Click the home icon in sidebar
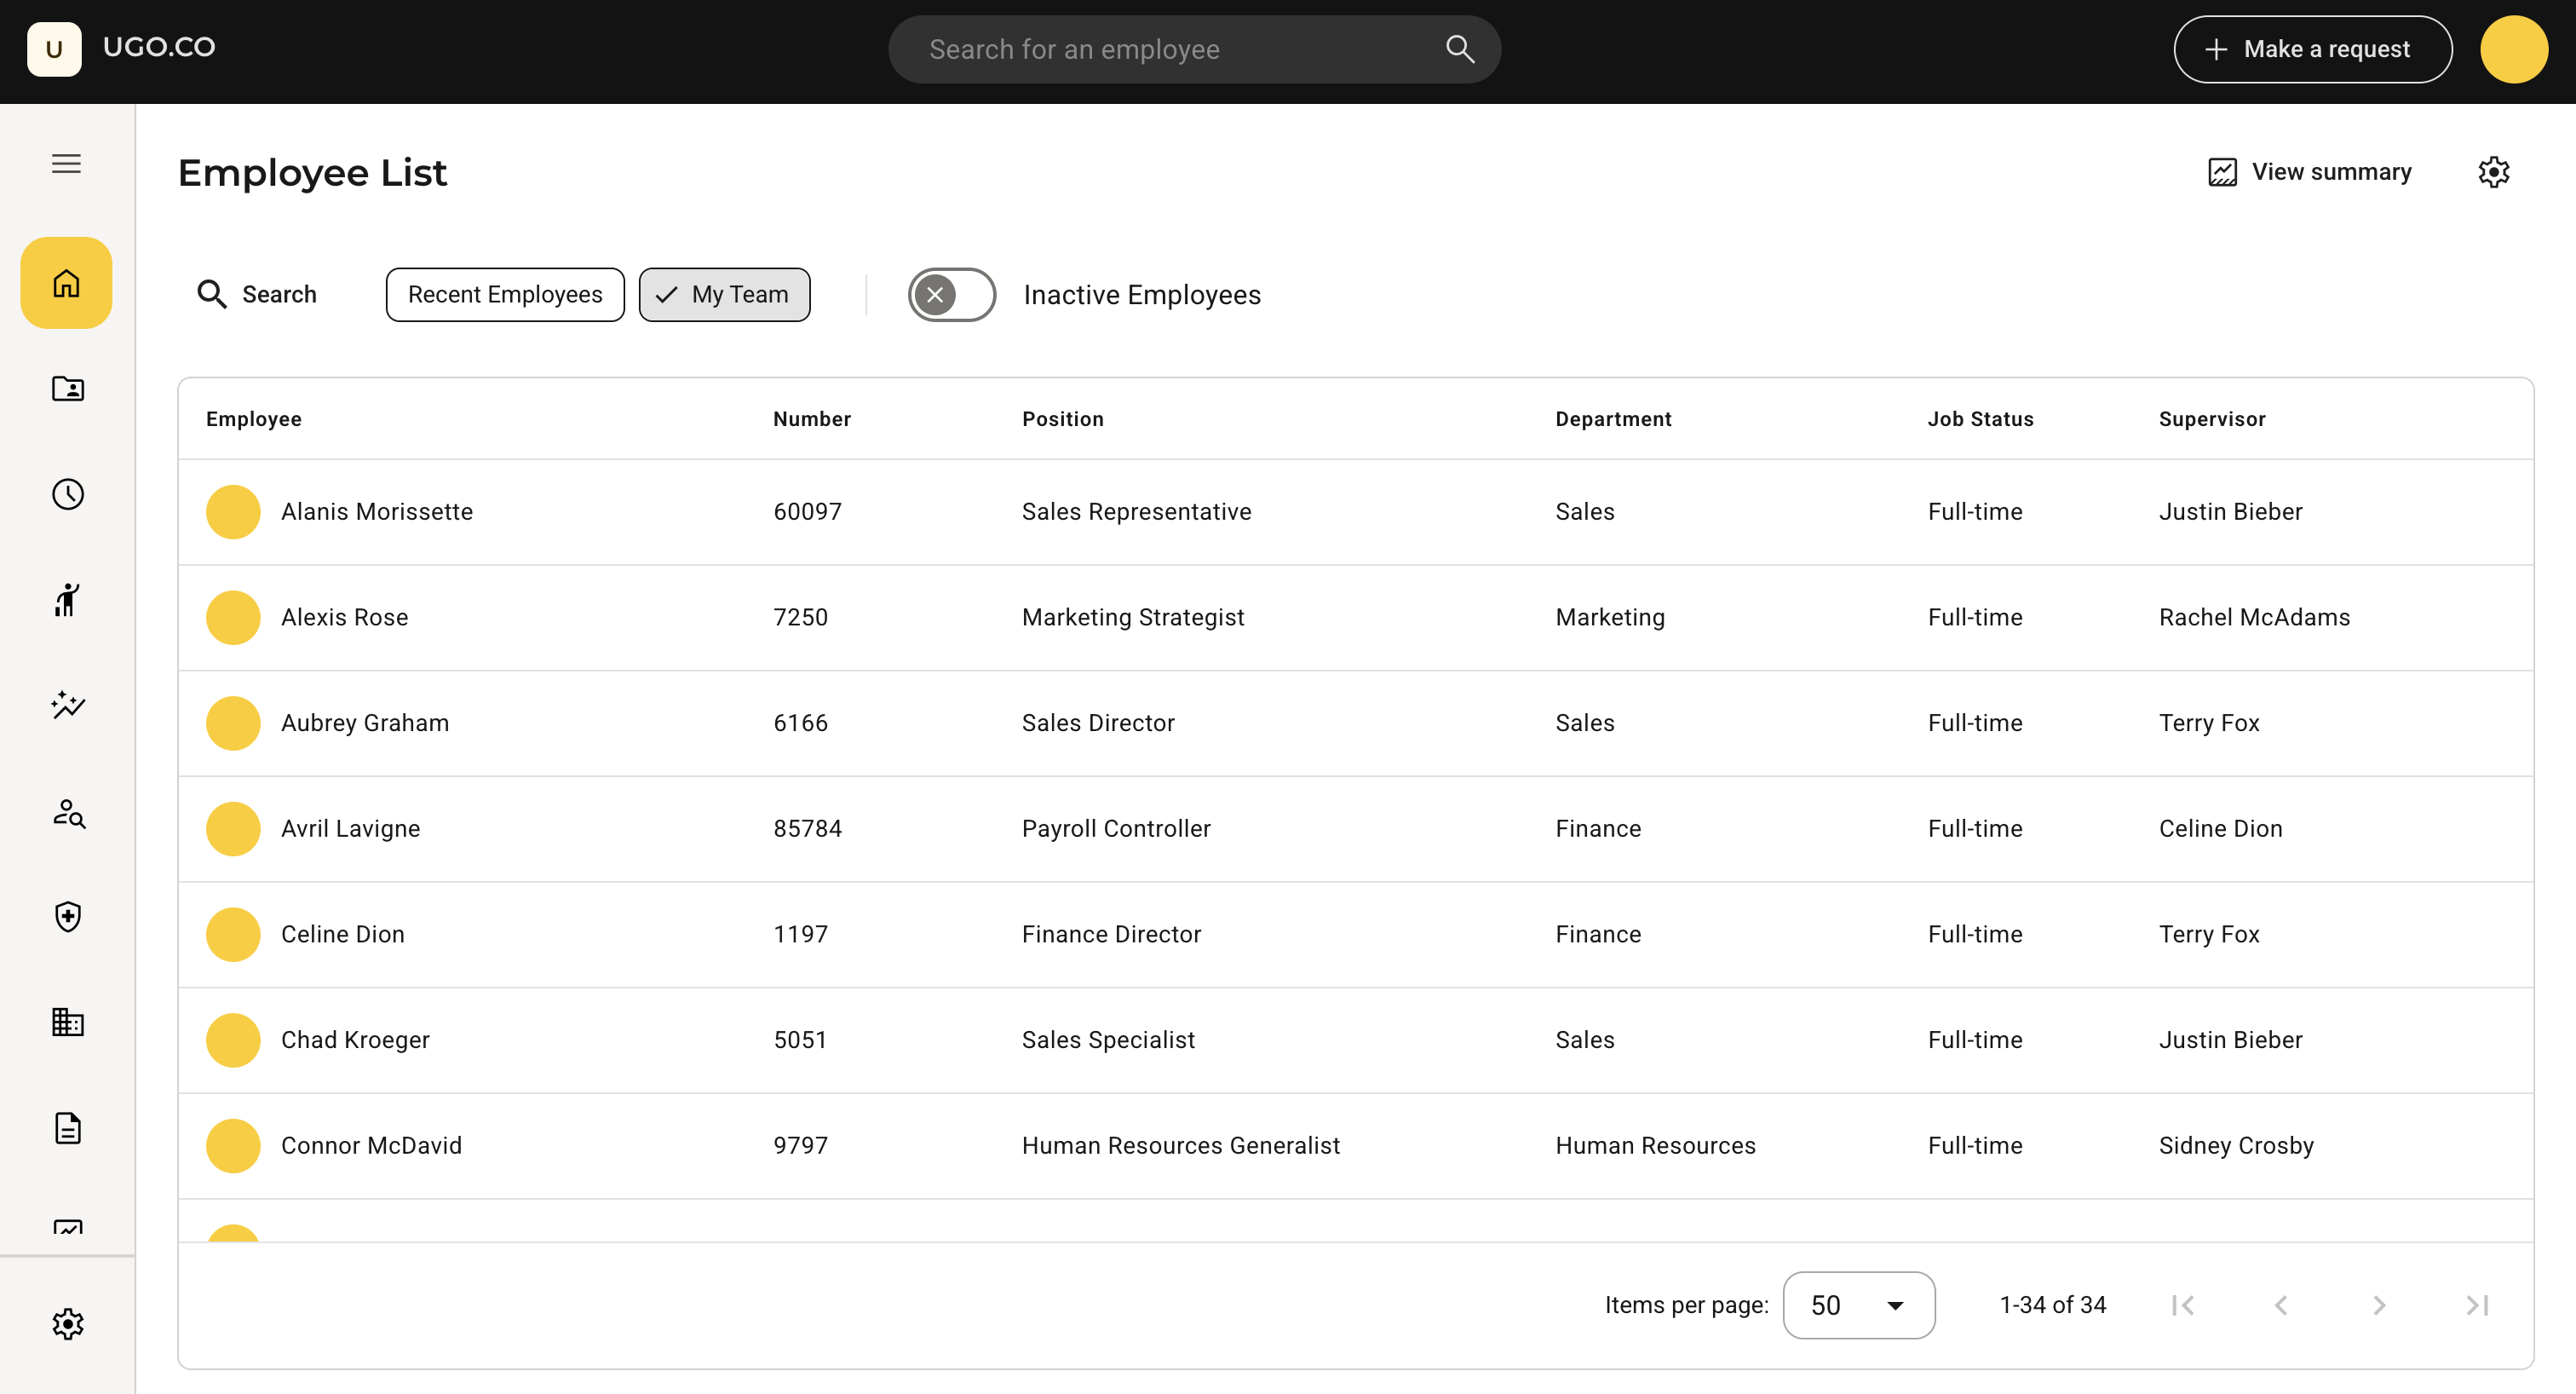 (66, 283)
